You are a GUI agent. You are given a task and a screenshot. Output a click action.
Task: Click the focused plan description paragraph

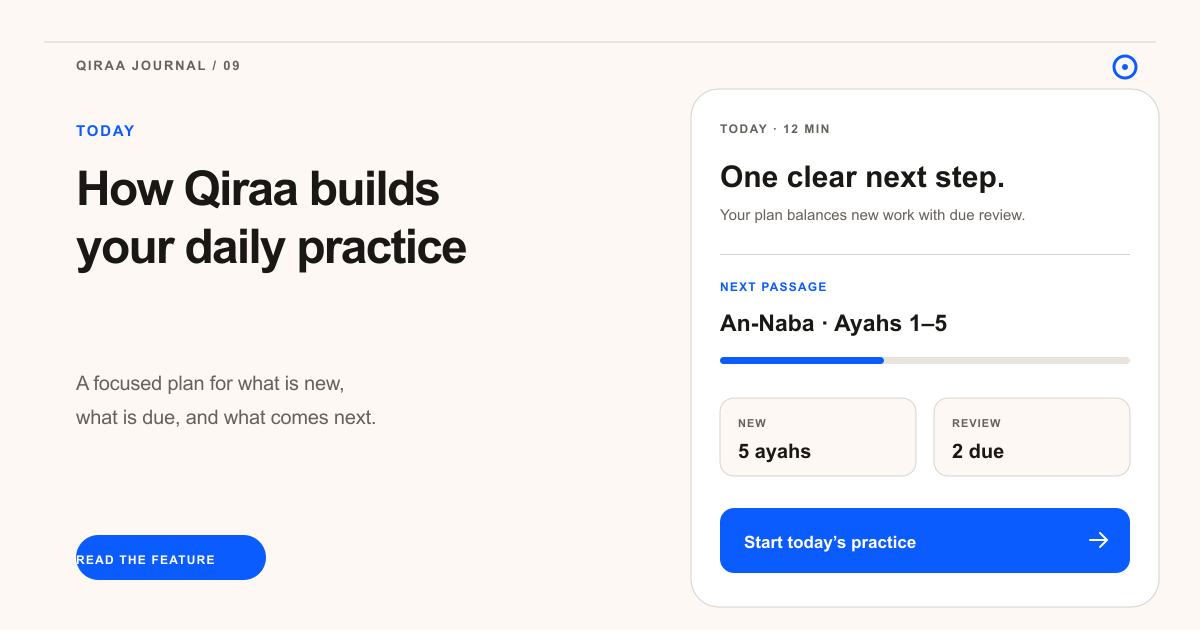[226, 401]
